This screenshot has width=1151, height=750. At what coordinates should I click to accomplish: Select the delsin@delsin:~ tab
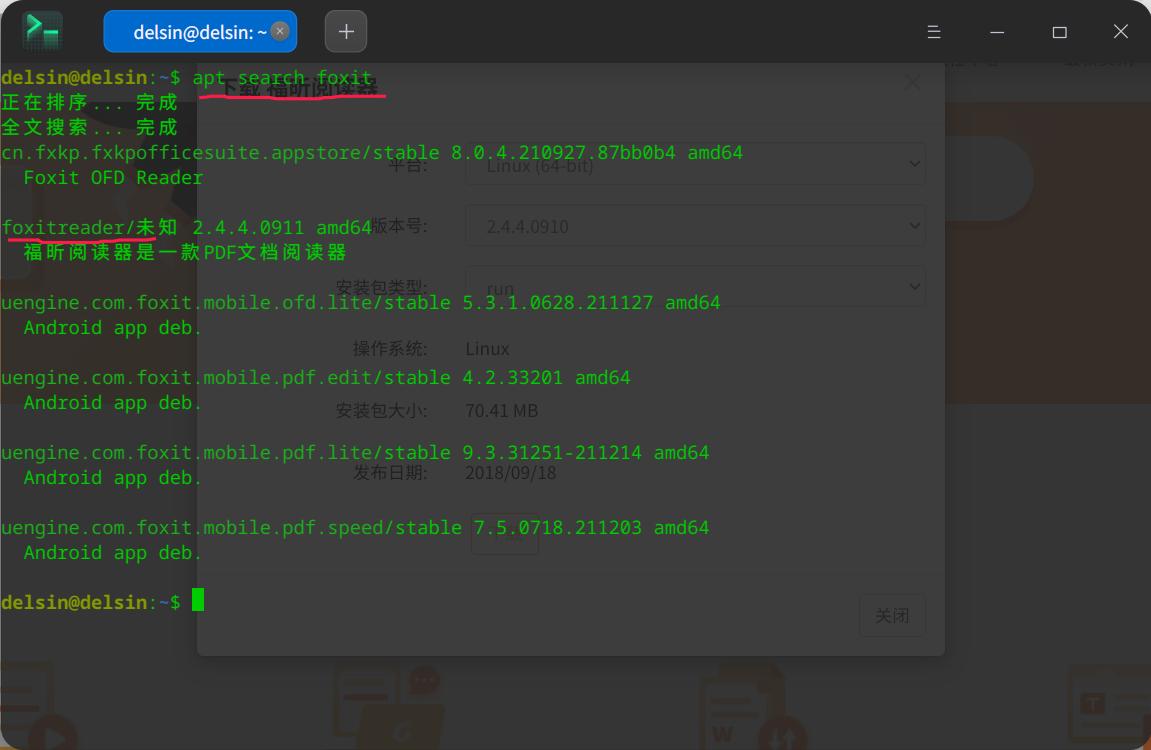[195, 31]
